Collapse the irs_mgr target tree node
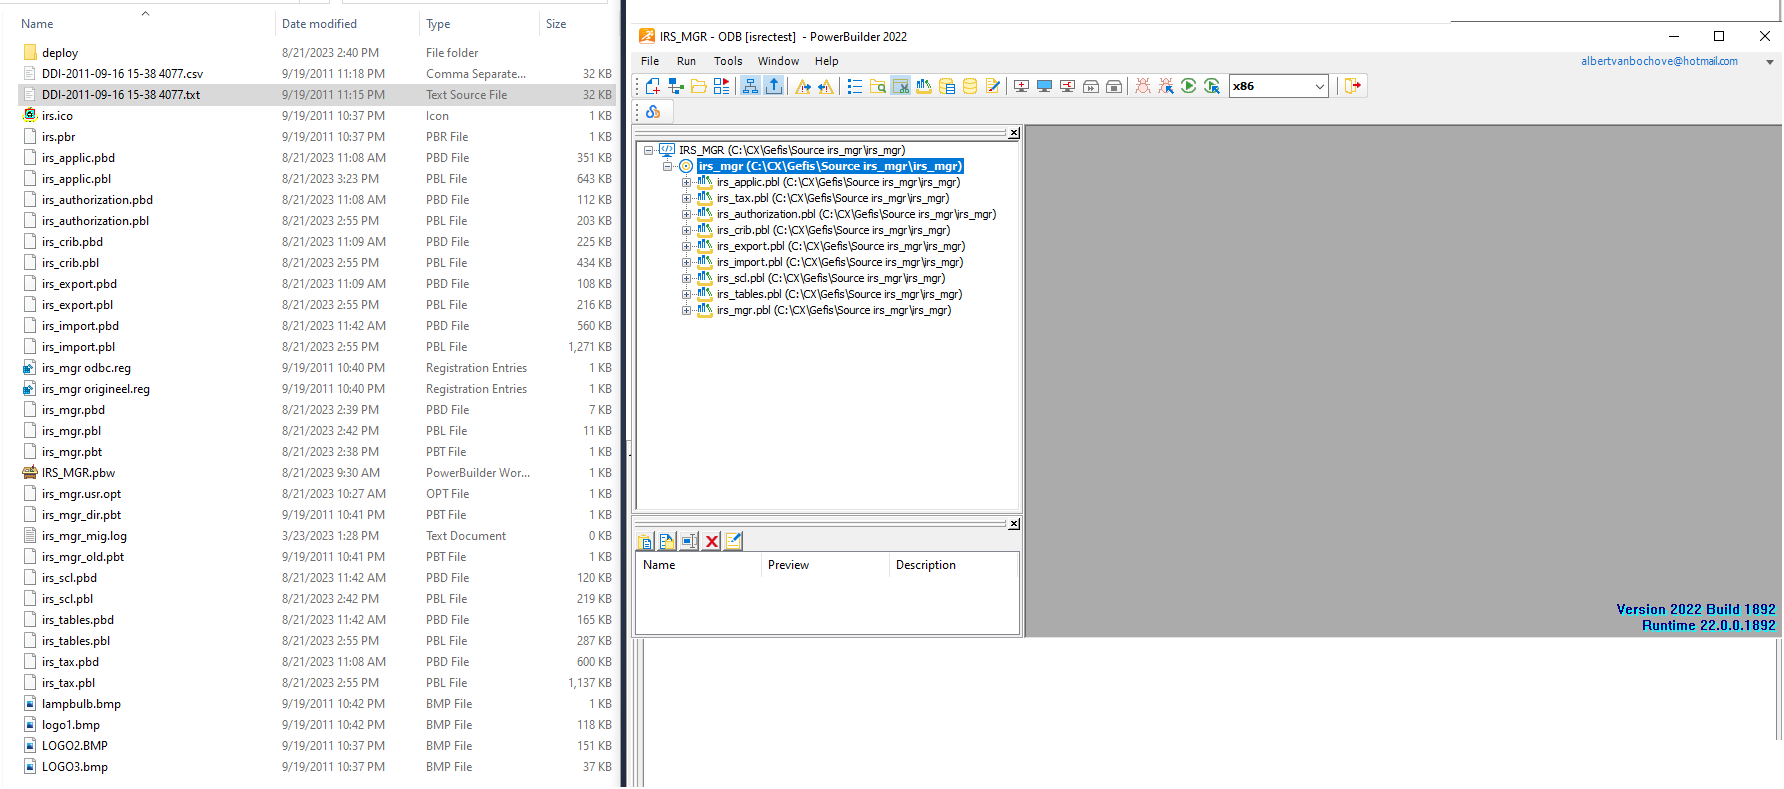 pyautogui.click(x=667, y=166)
